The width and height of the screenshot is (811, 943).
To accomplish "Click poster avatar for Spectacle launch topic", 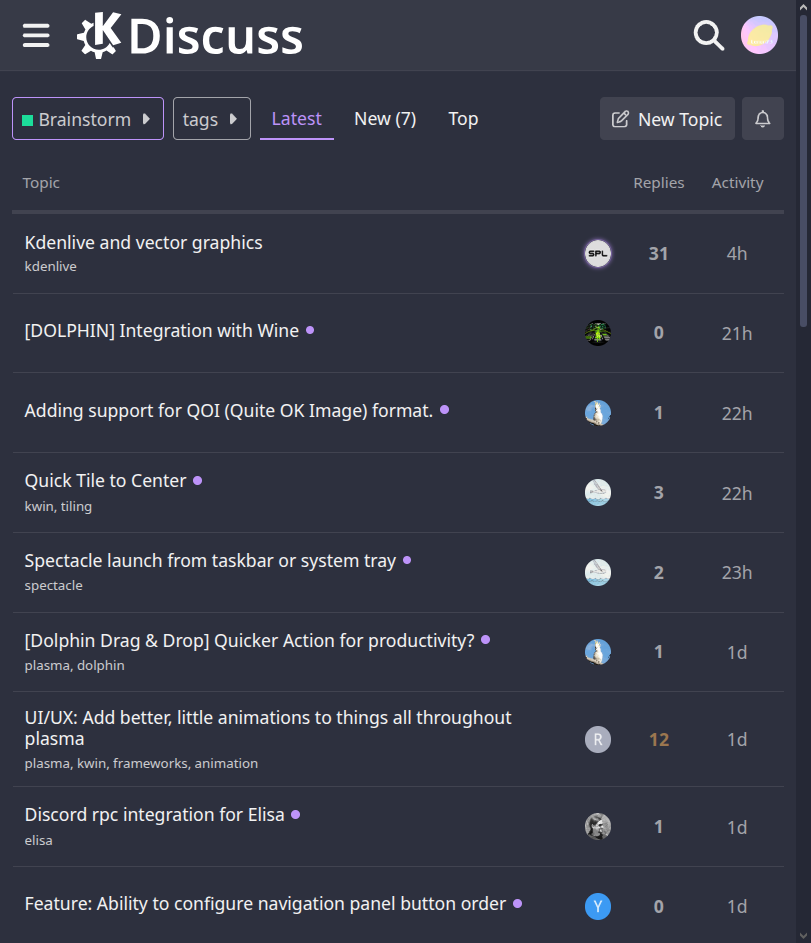I will point(598,572).
